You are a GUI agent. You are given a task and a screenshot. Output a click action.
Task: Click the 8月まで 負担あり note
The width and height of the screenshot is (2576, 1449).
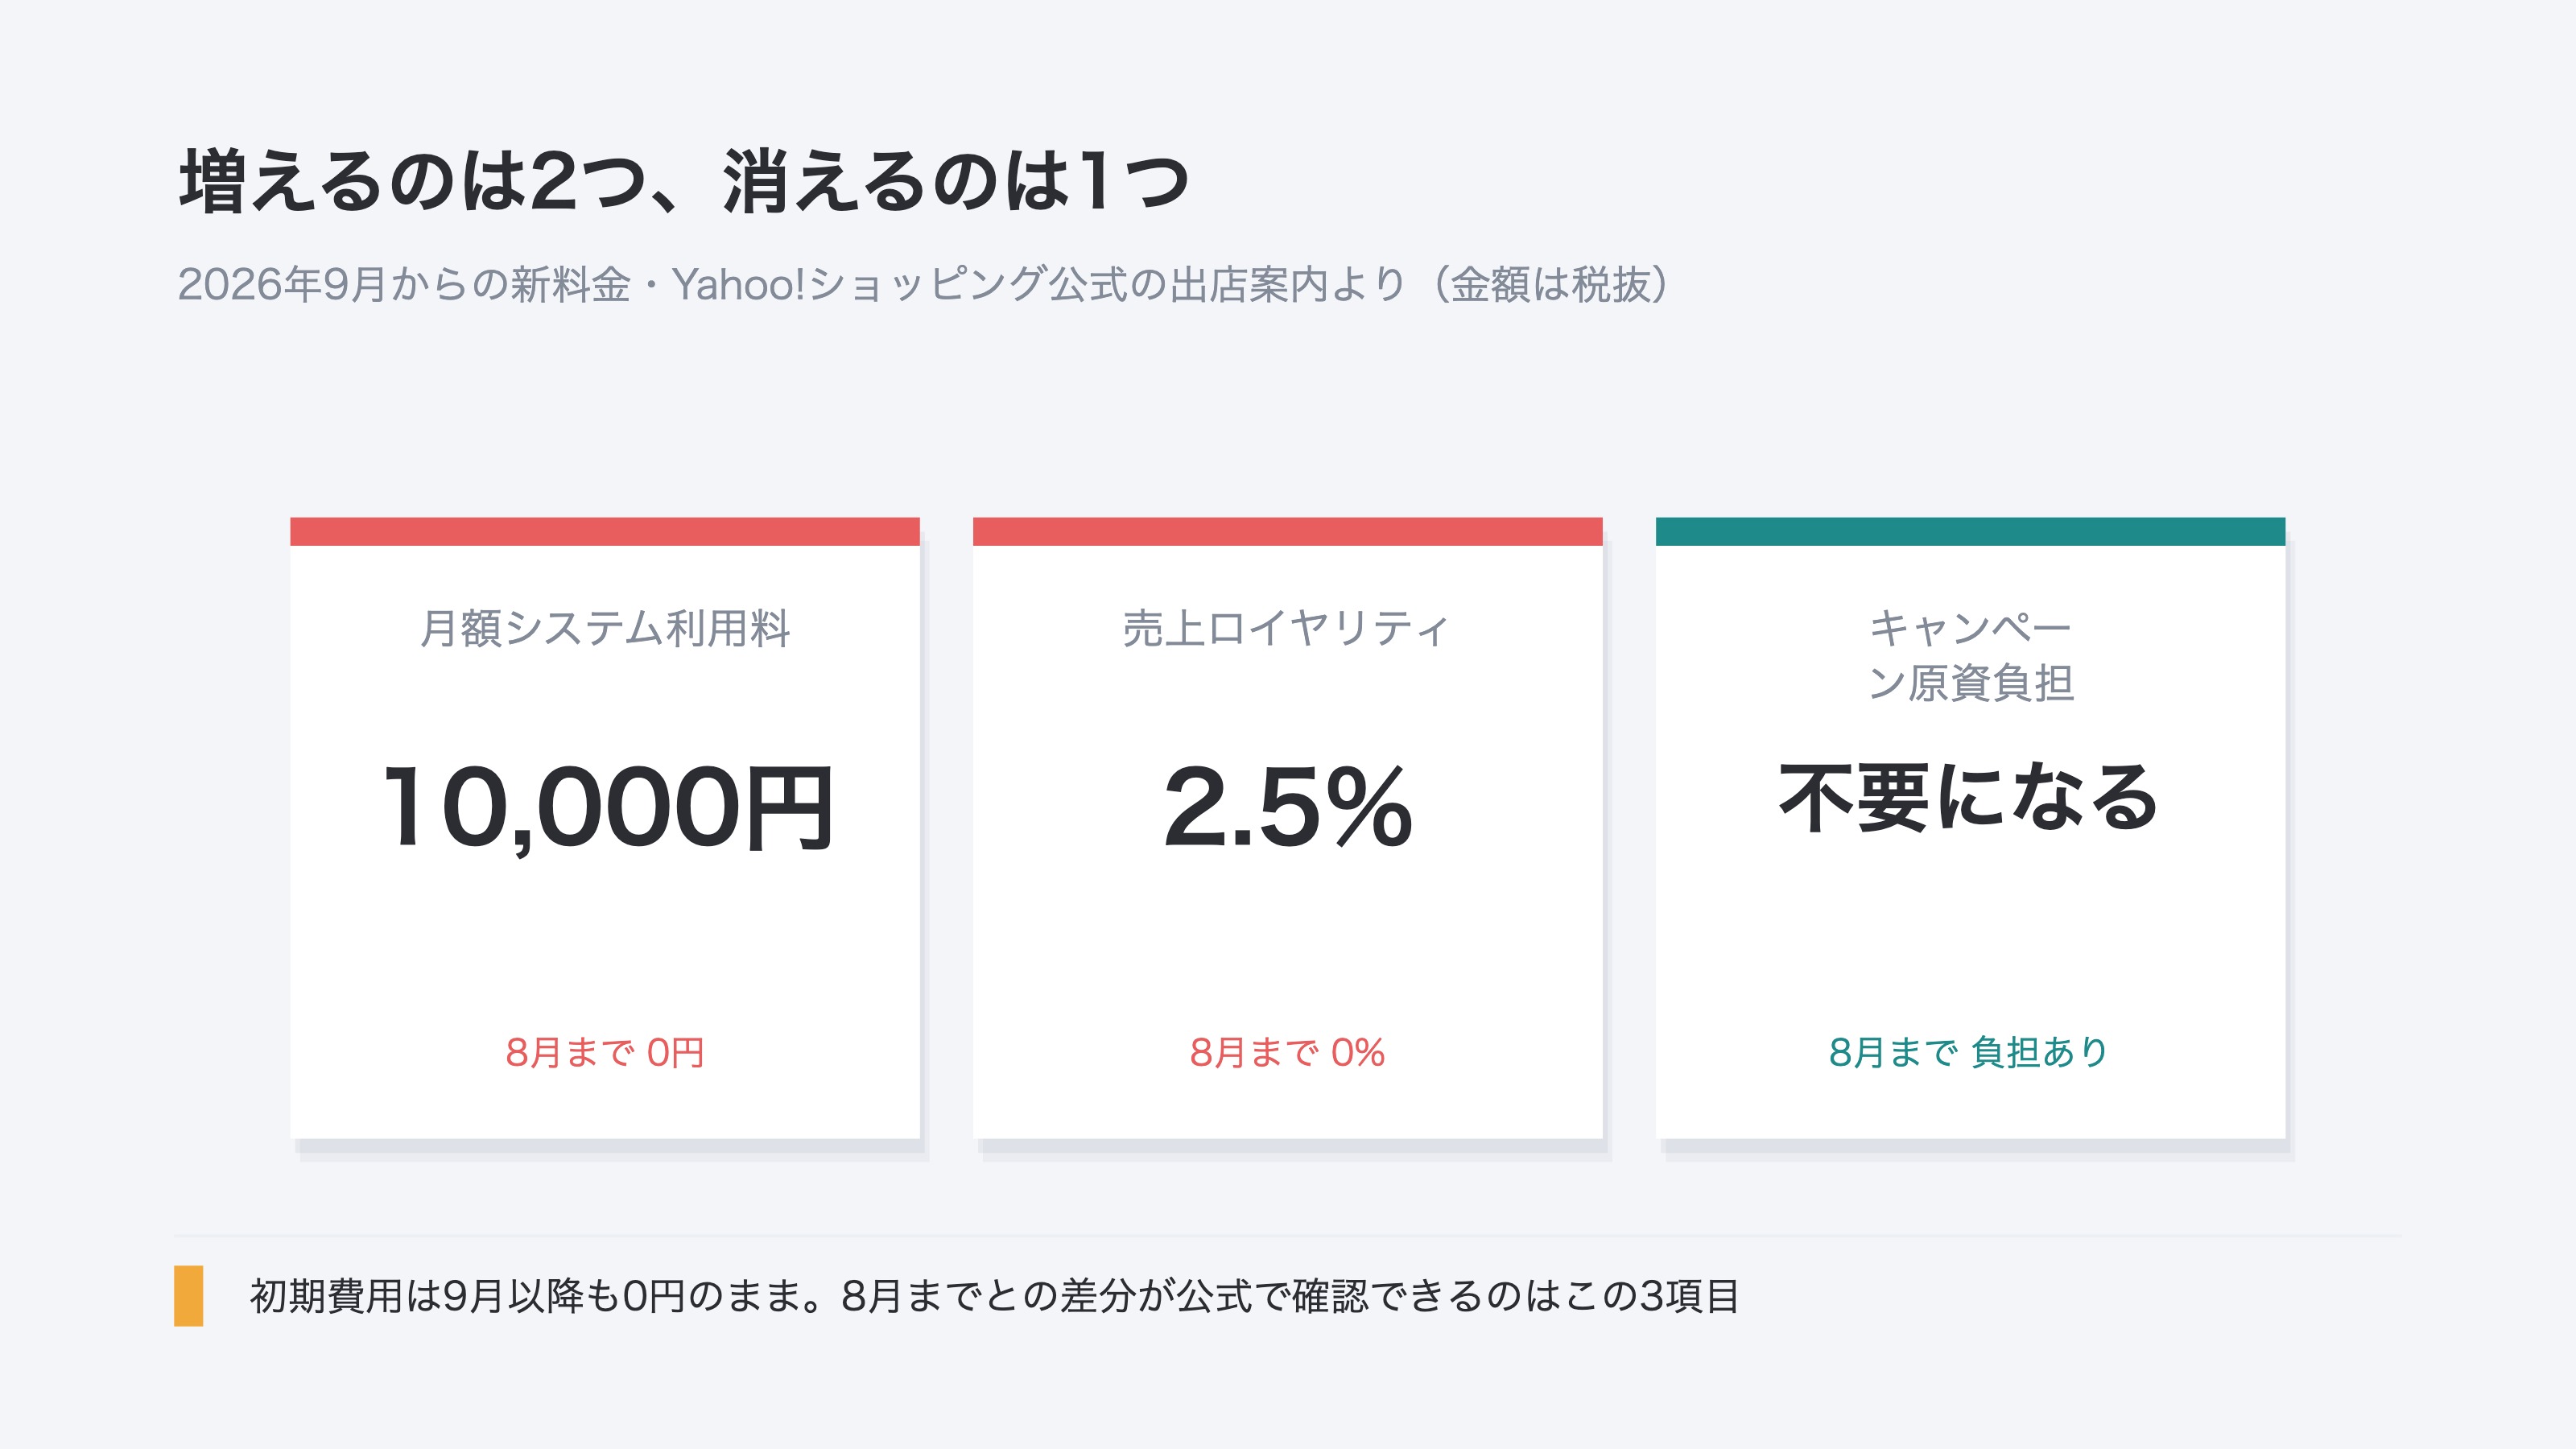click(1969, 1052)
